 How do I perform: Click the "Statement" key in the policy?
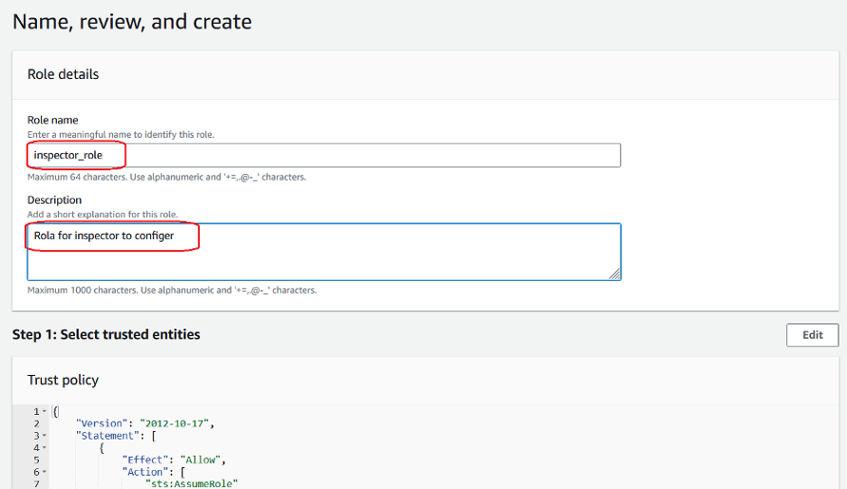tap(106, 435)
